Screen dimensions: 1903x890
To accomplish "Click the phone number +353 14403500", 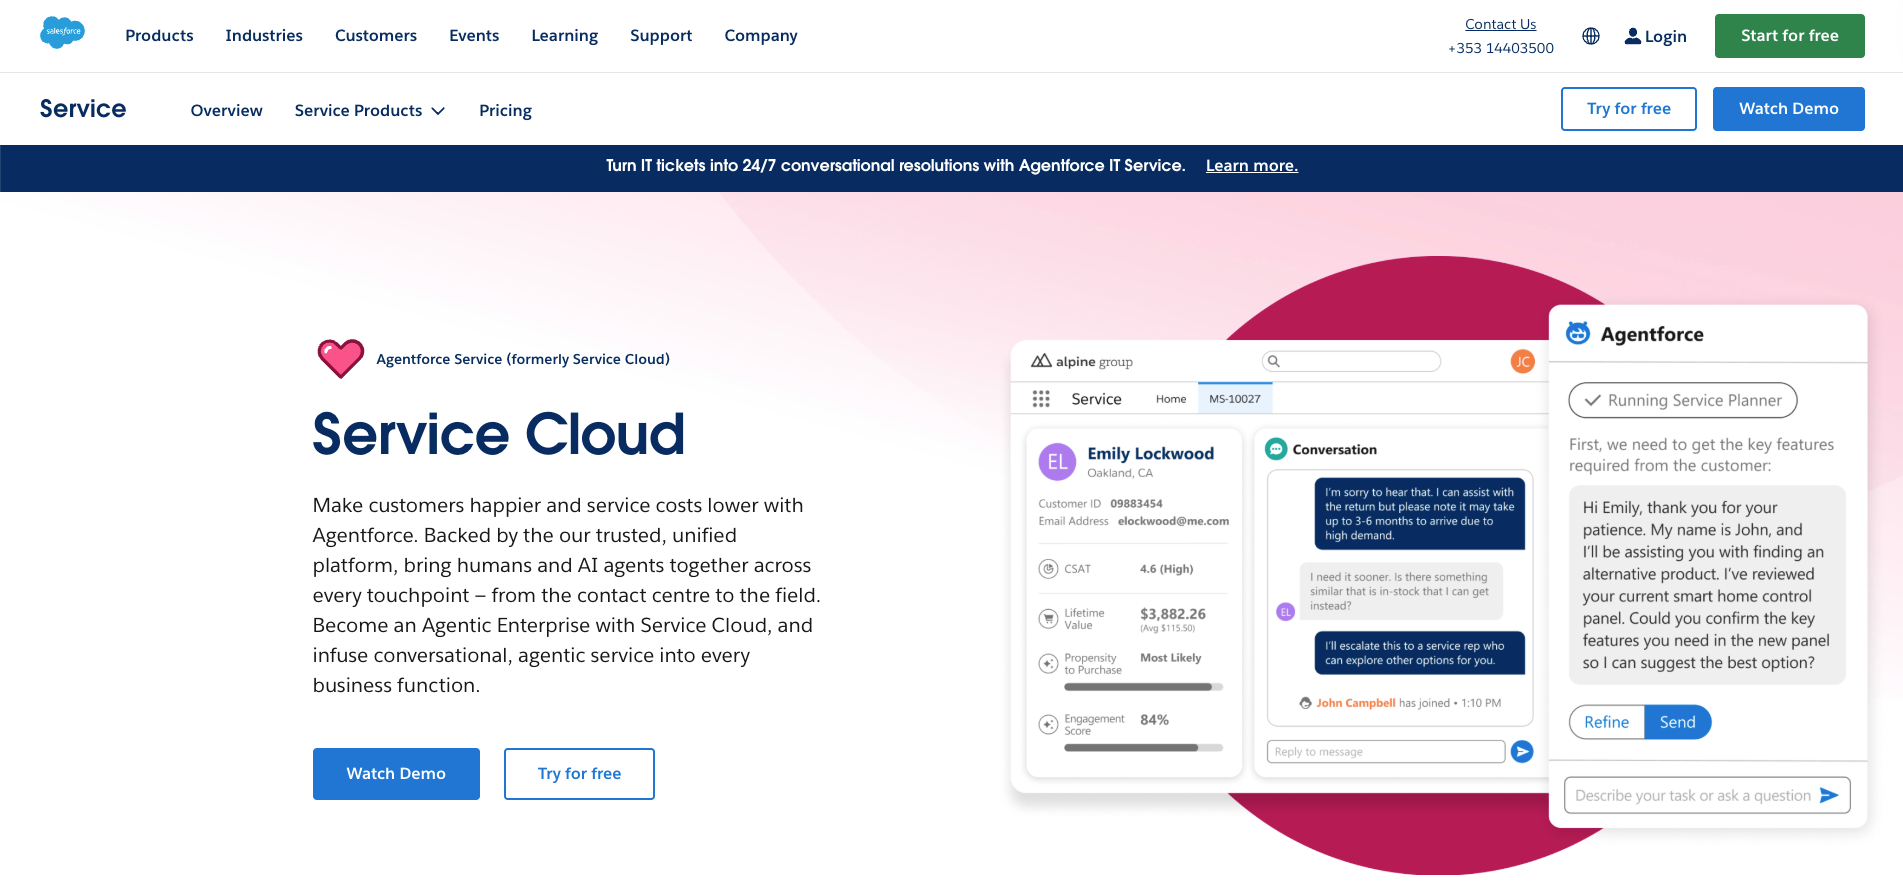I will pos(1500,48).
